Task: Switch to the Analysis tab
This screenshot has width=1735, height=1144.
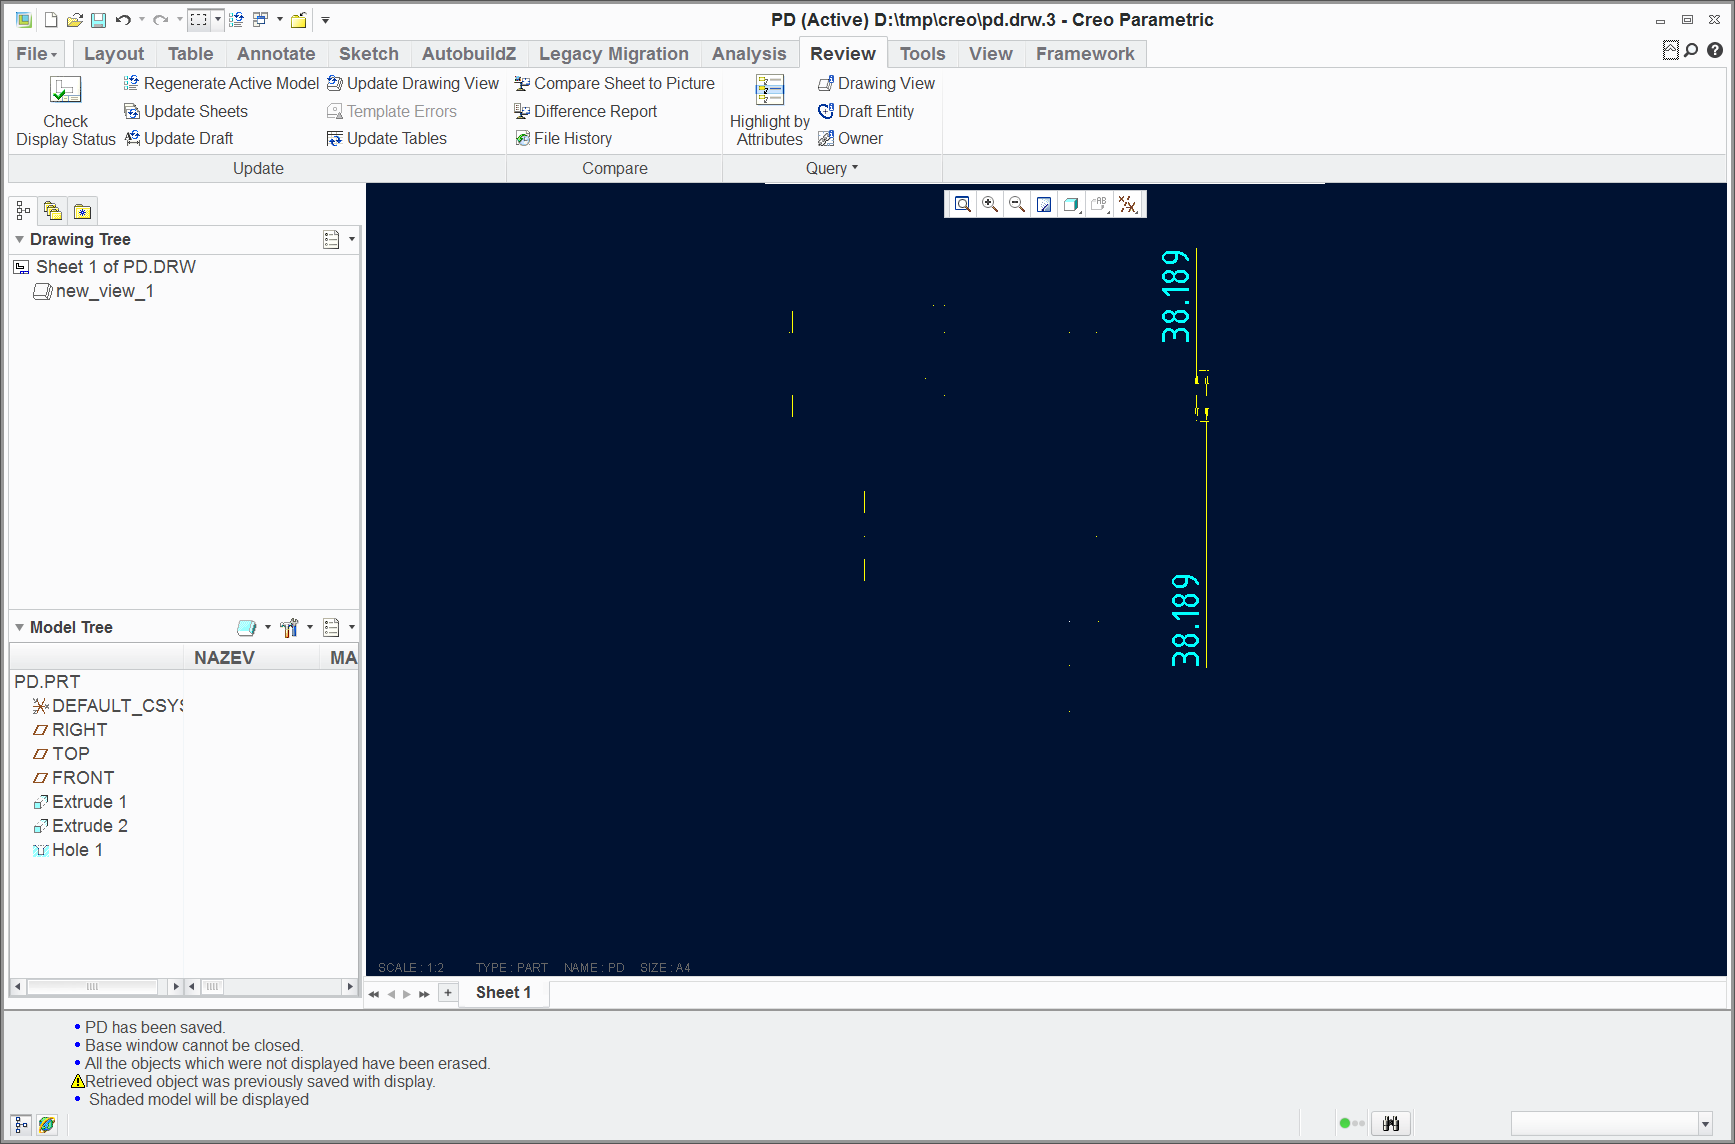Action: (749, 54)
